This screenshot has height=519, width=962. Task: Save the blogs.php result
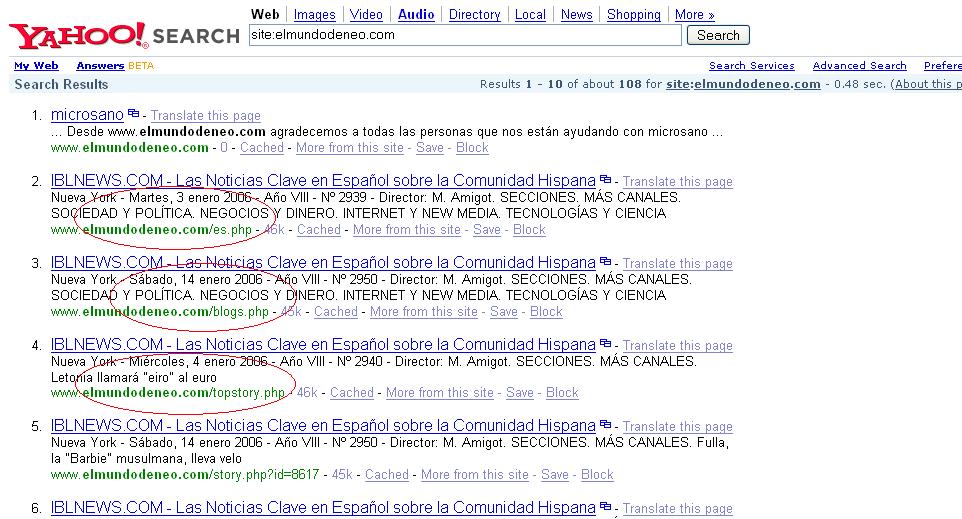point(504,312)
